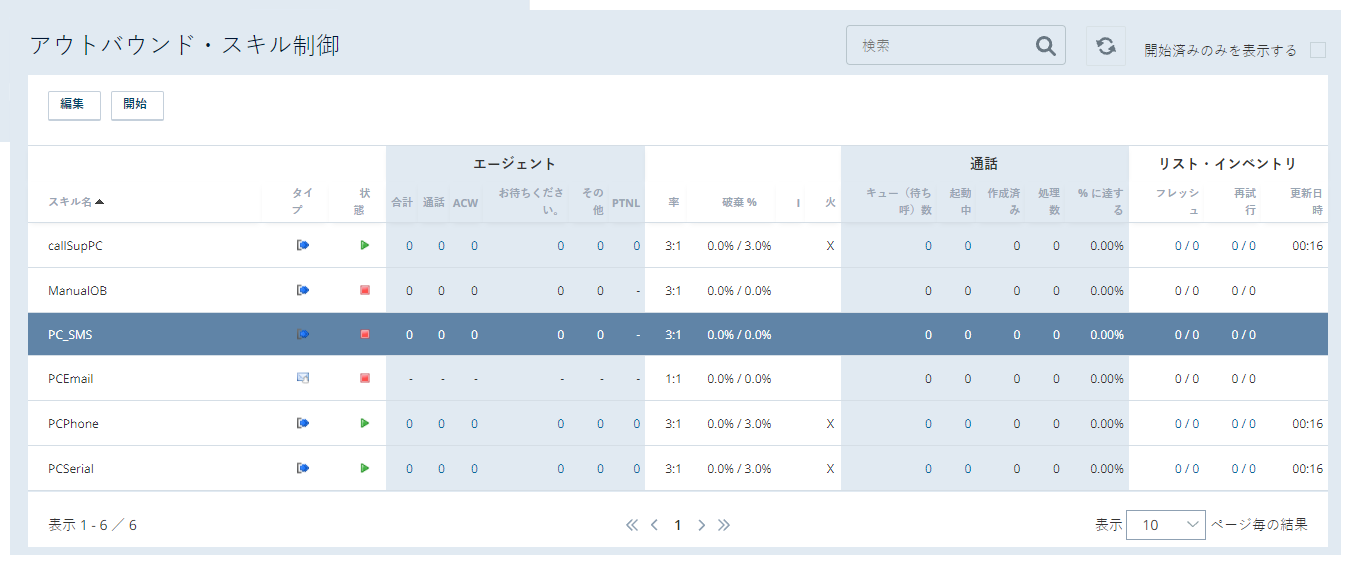Click the refresh icon button
Viewport: 1353px width, 567px height.
[x=1106, y=46]
